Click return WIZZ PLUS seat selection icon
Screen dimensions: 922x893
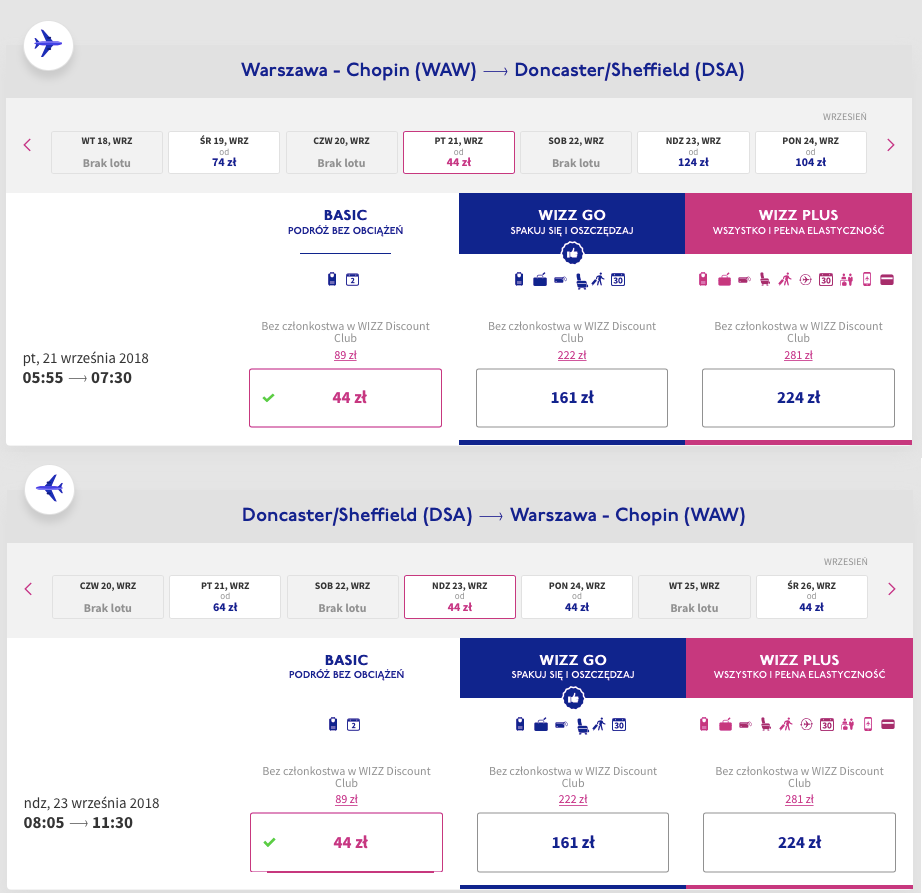(766, 724)
